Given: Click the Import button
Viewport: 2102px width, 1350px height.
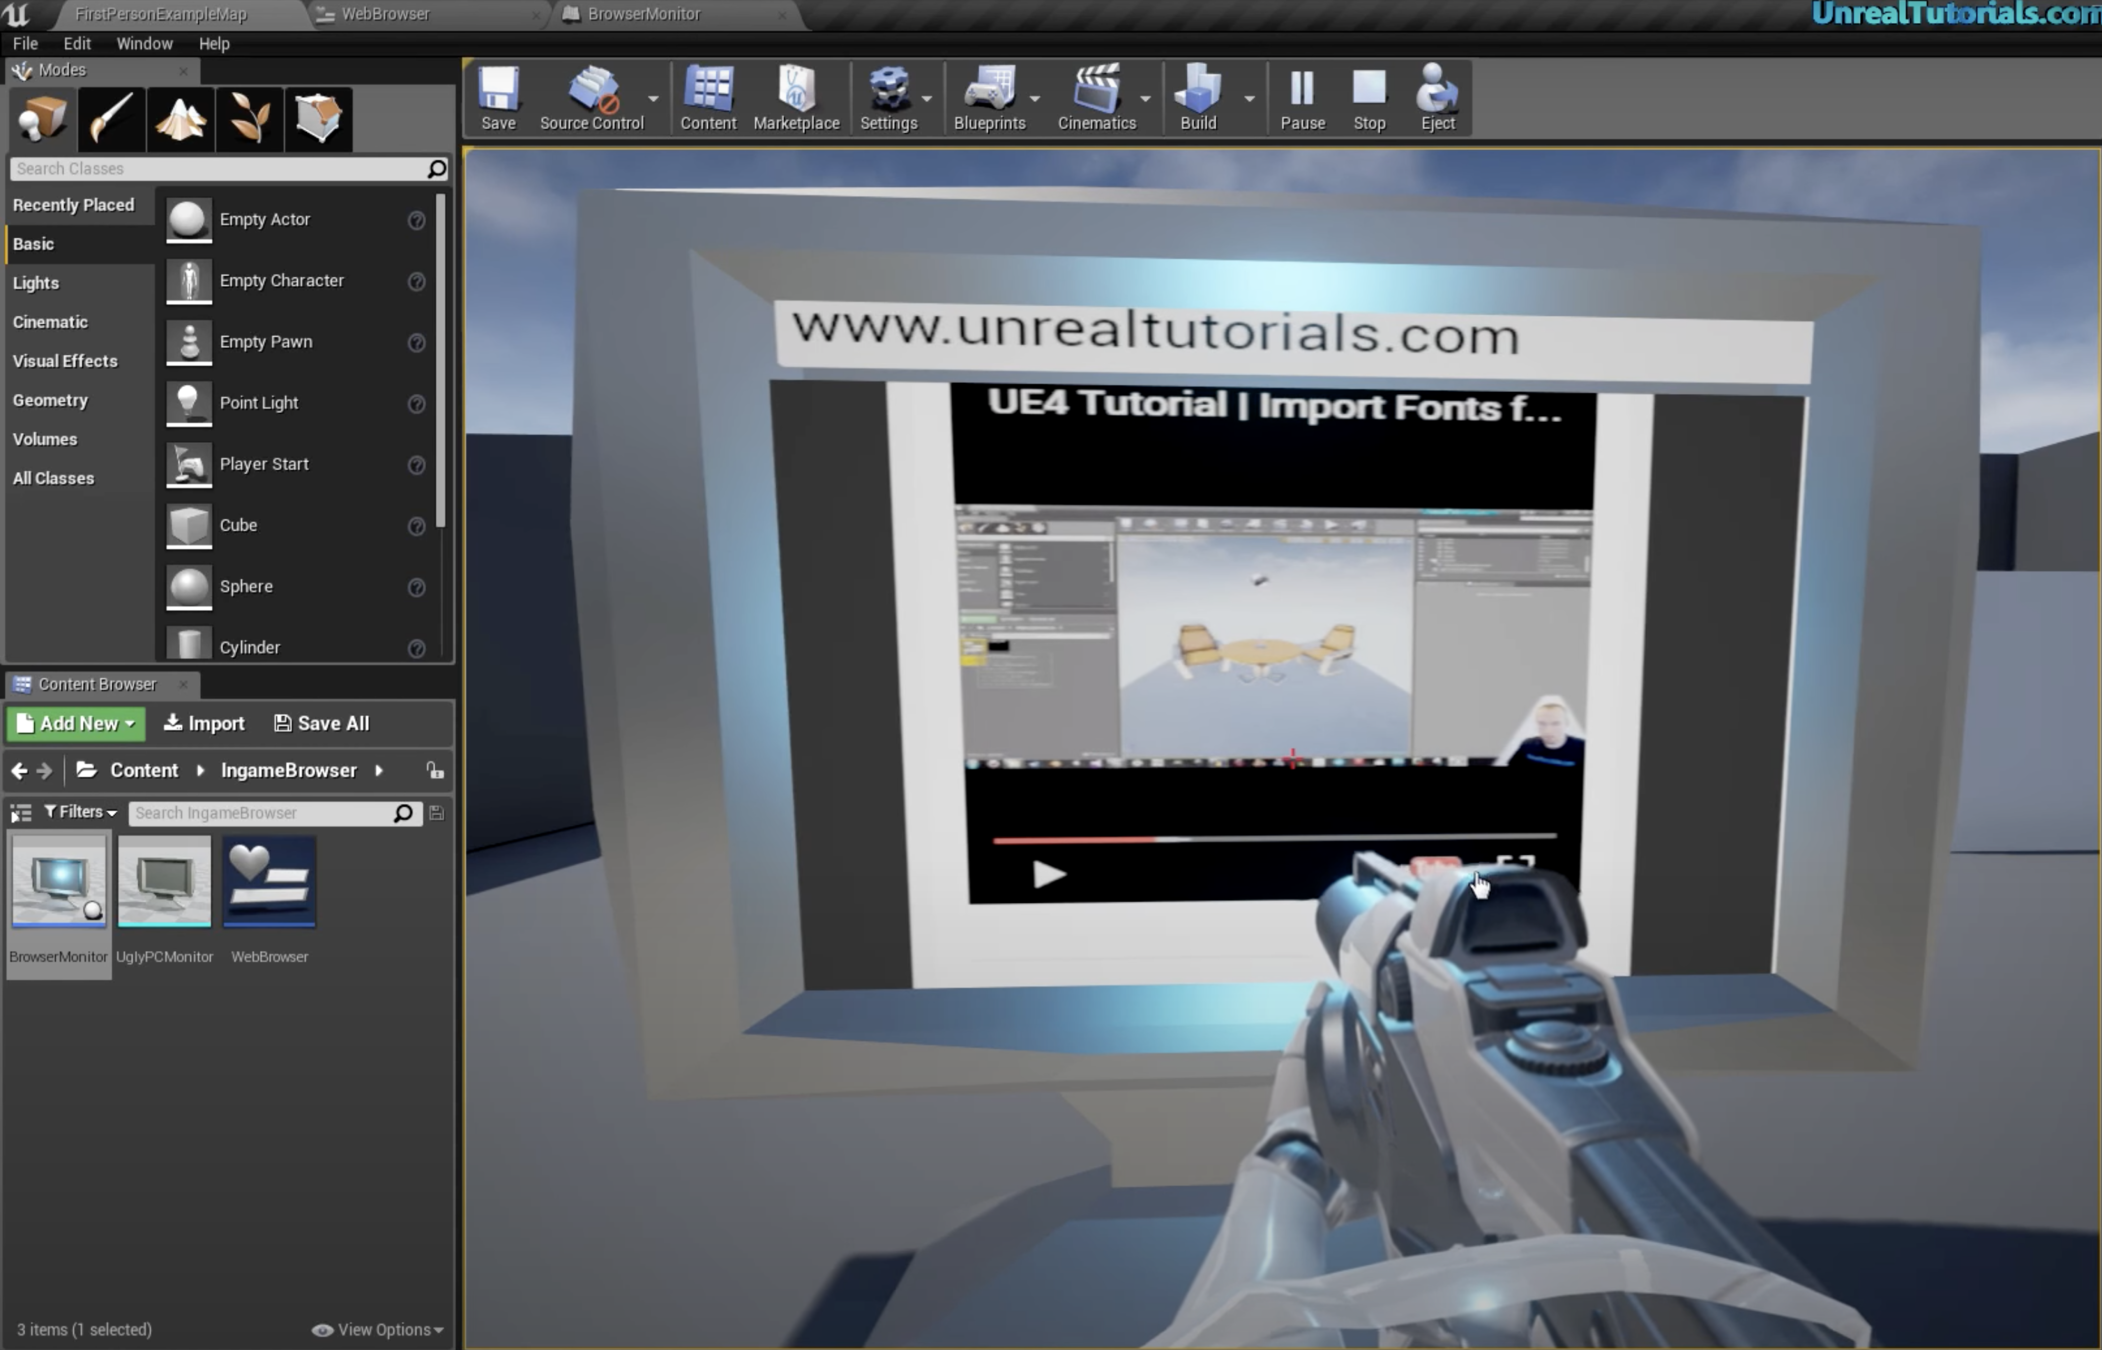Looking at the screenshot, I should (204, 723).
